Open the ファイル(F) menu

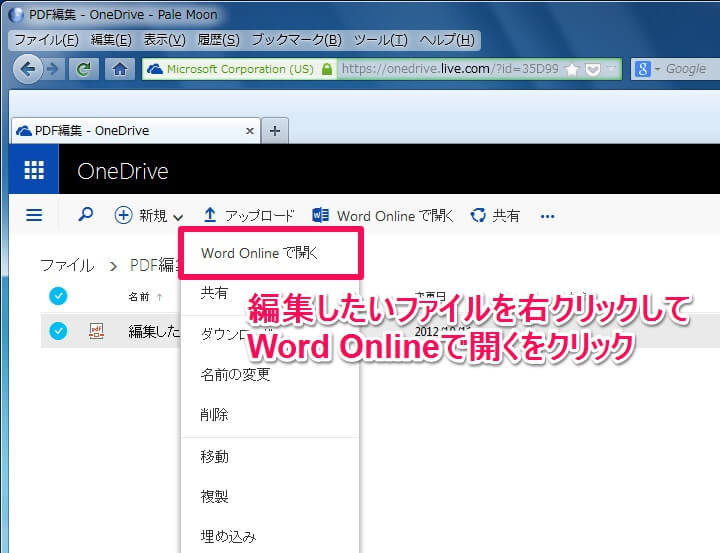46,40
